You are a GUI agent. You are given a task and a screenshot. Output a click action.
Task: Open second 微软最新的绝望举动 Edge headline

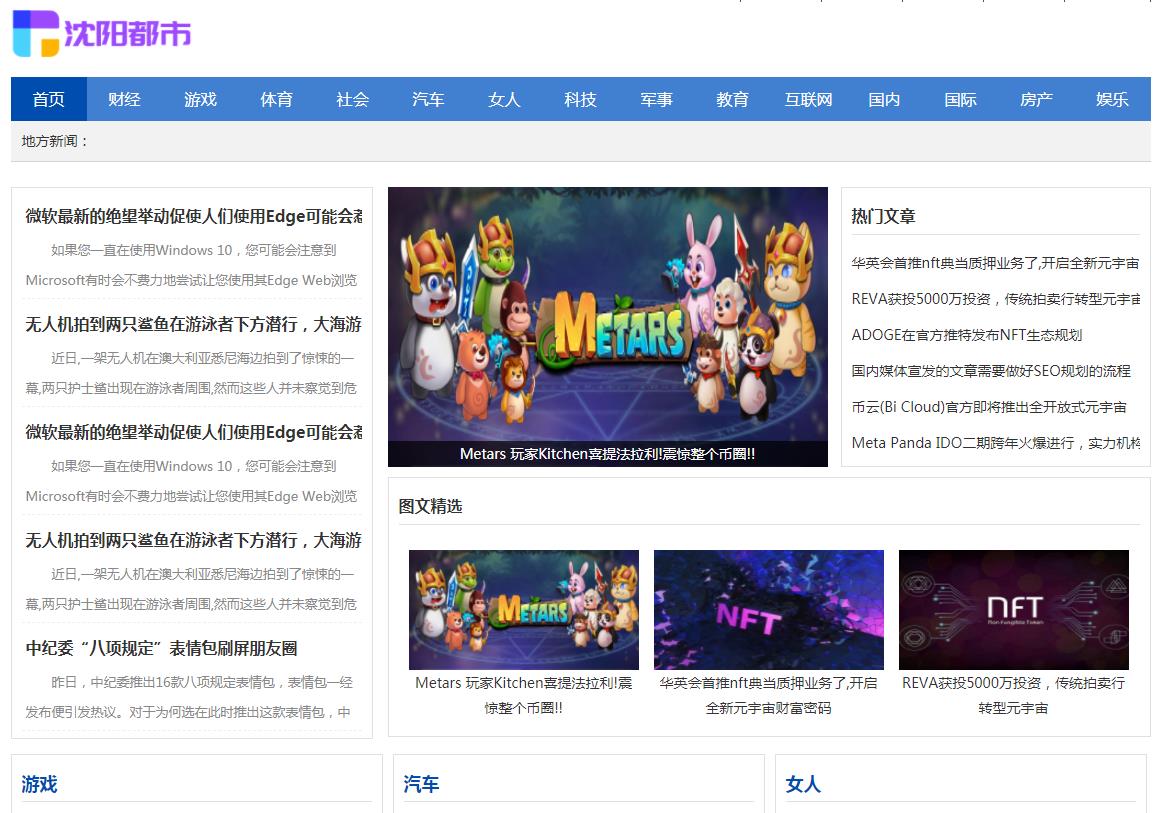point(194,432)
